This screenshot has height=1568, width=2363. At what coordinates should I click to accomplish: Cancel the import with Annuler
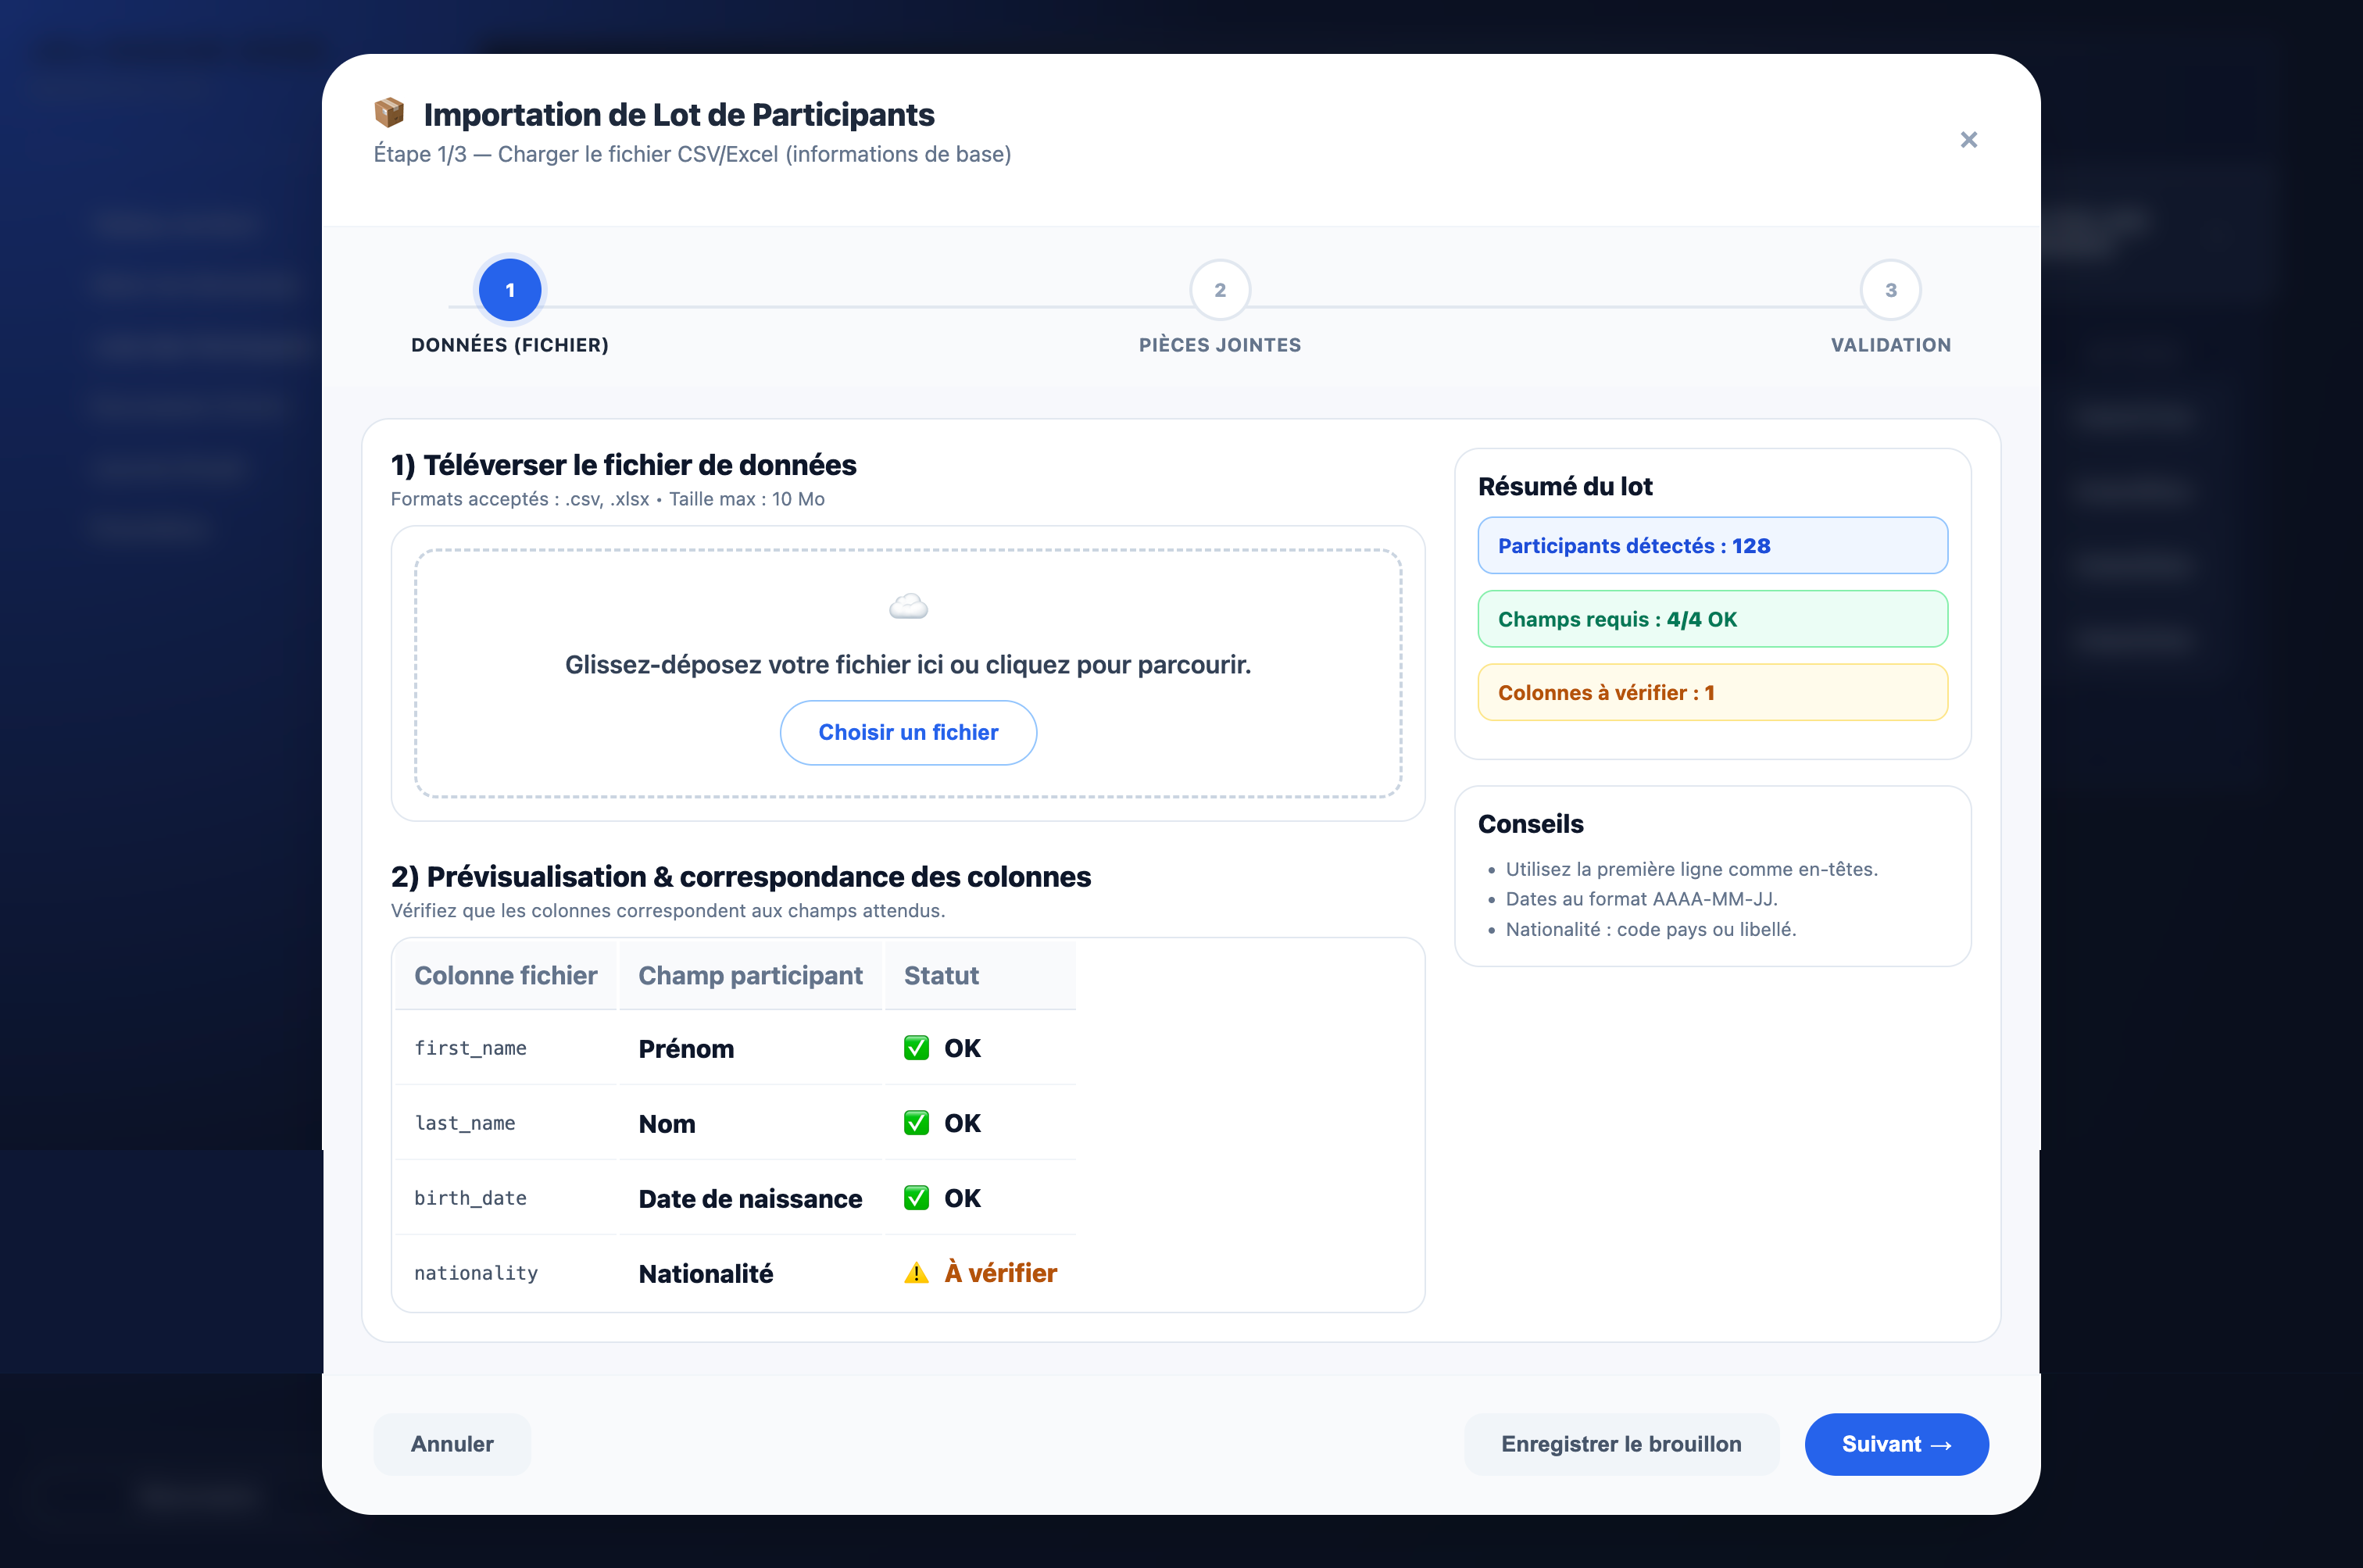452,1444
